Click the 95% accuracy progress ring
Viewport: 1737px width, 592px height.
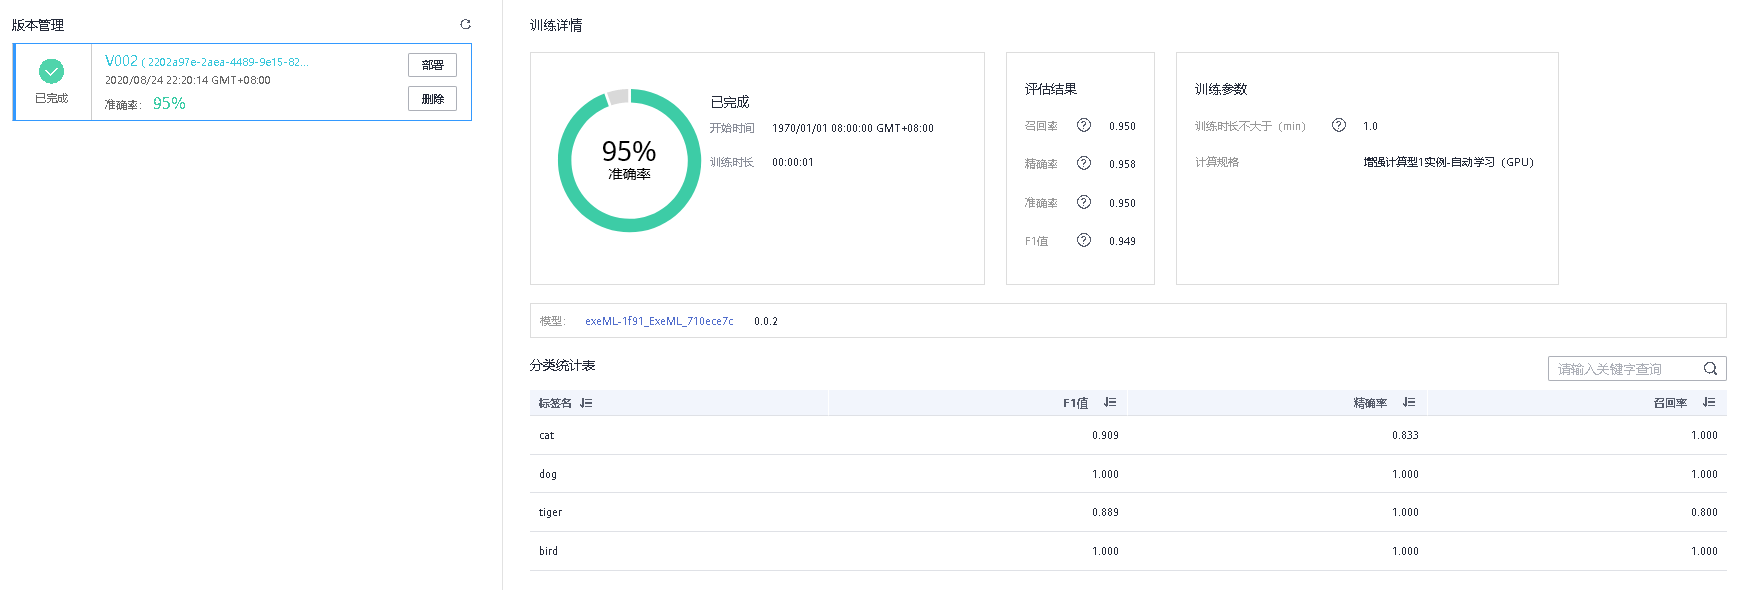click(629, 160)
